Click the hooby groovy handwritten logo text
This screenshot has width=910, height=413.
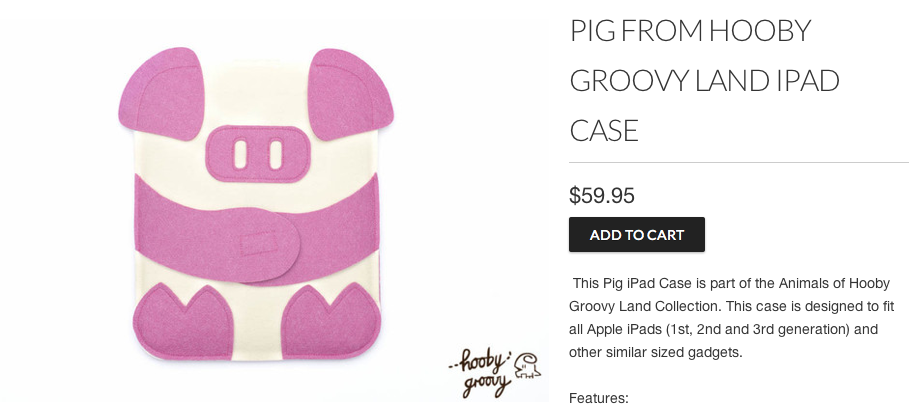[481, 373]
